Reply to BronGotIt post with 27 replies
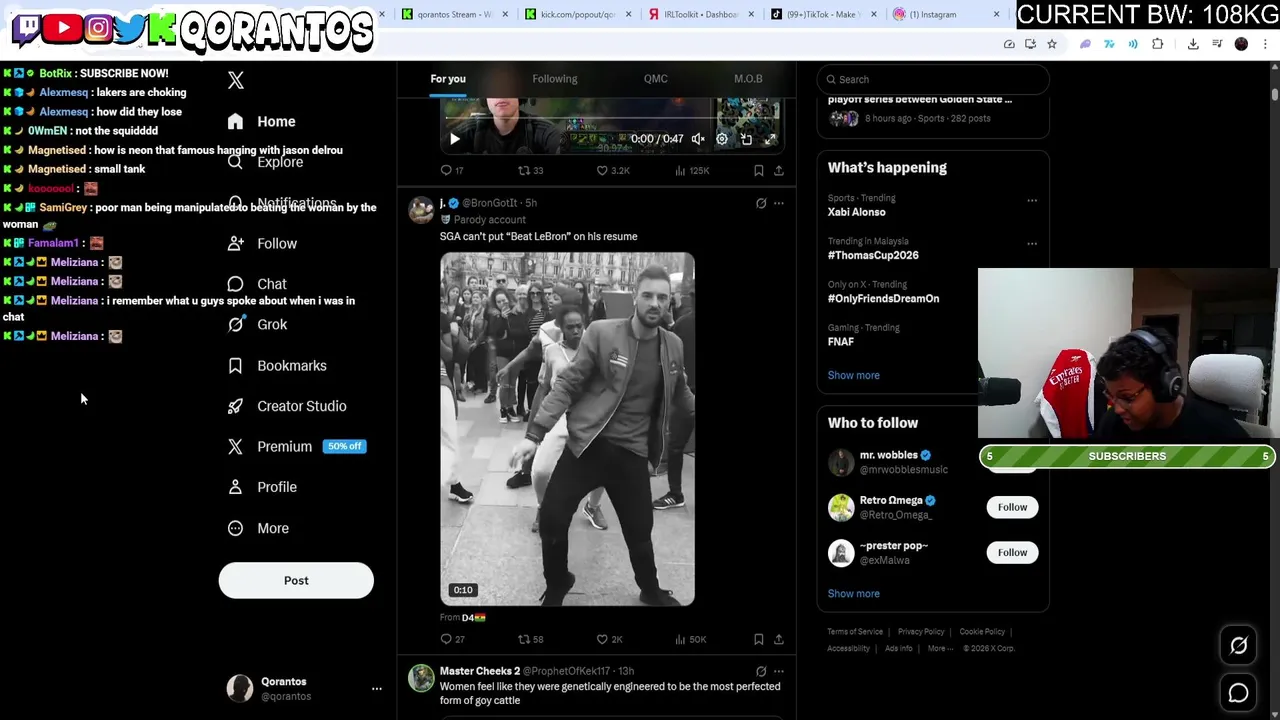Viewport: 1280px width, 720px height. (452, 640)
